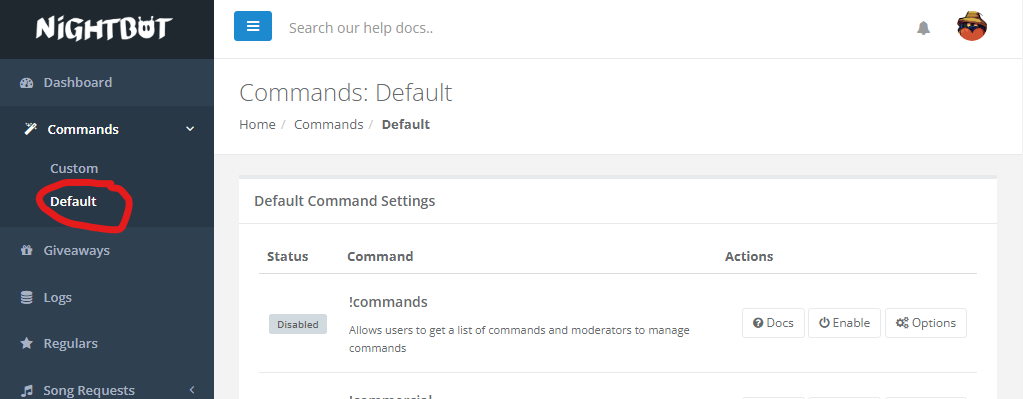Click the Dashboard gauge icon
Screen dimensions: 1023x399
27,83
